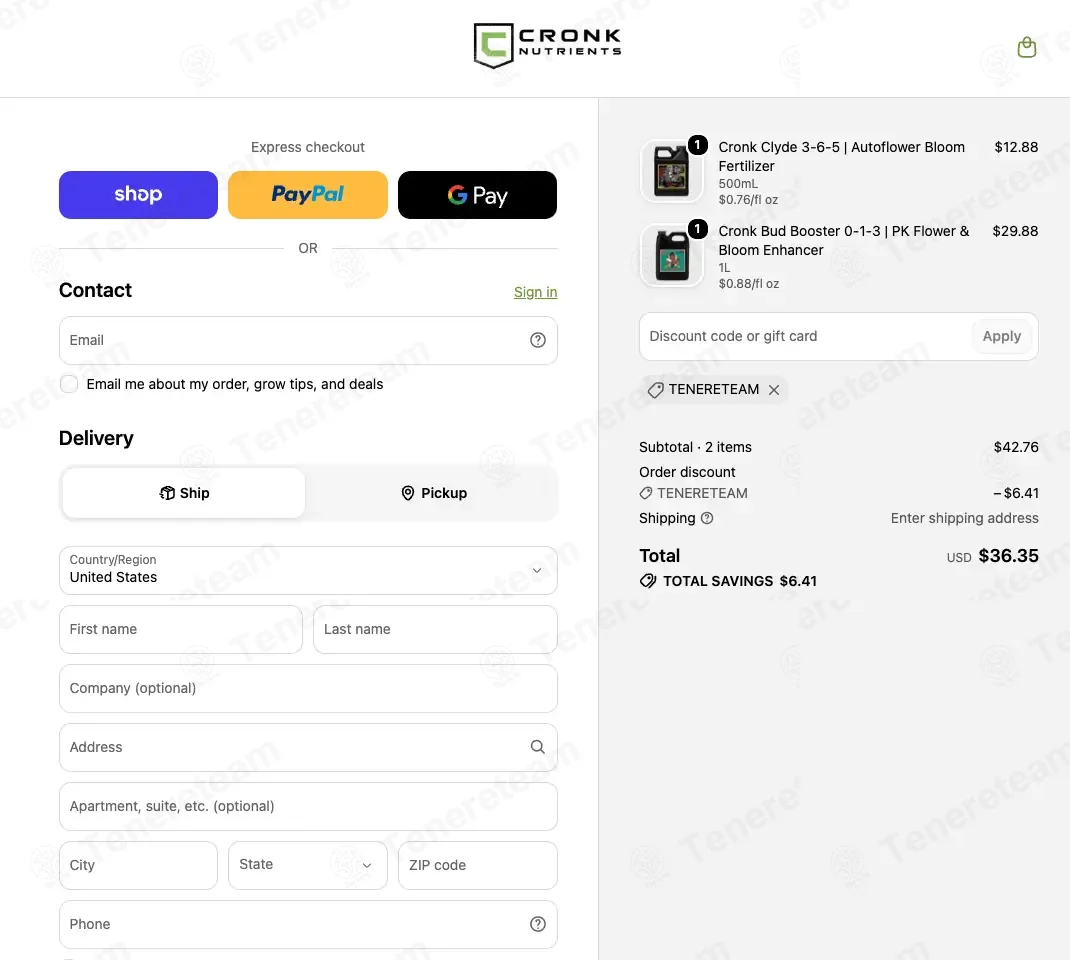Select the Ship delivery tab
This screenshot has width=1070, height=960.
[x=184, y=493]
